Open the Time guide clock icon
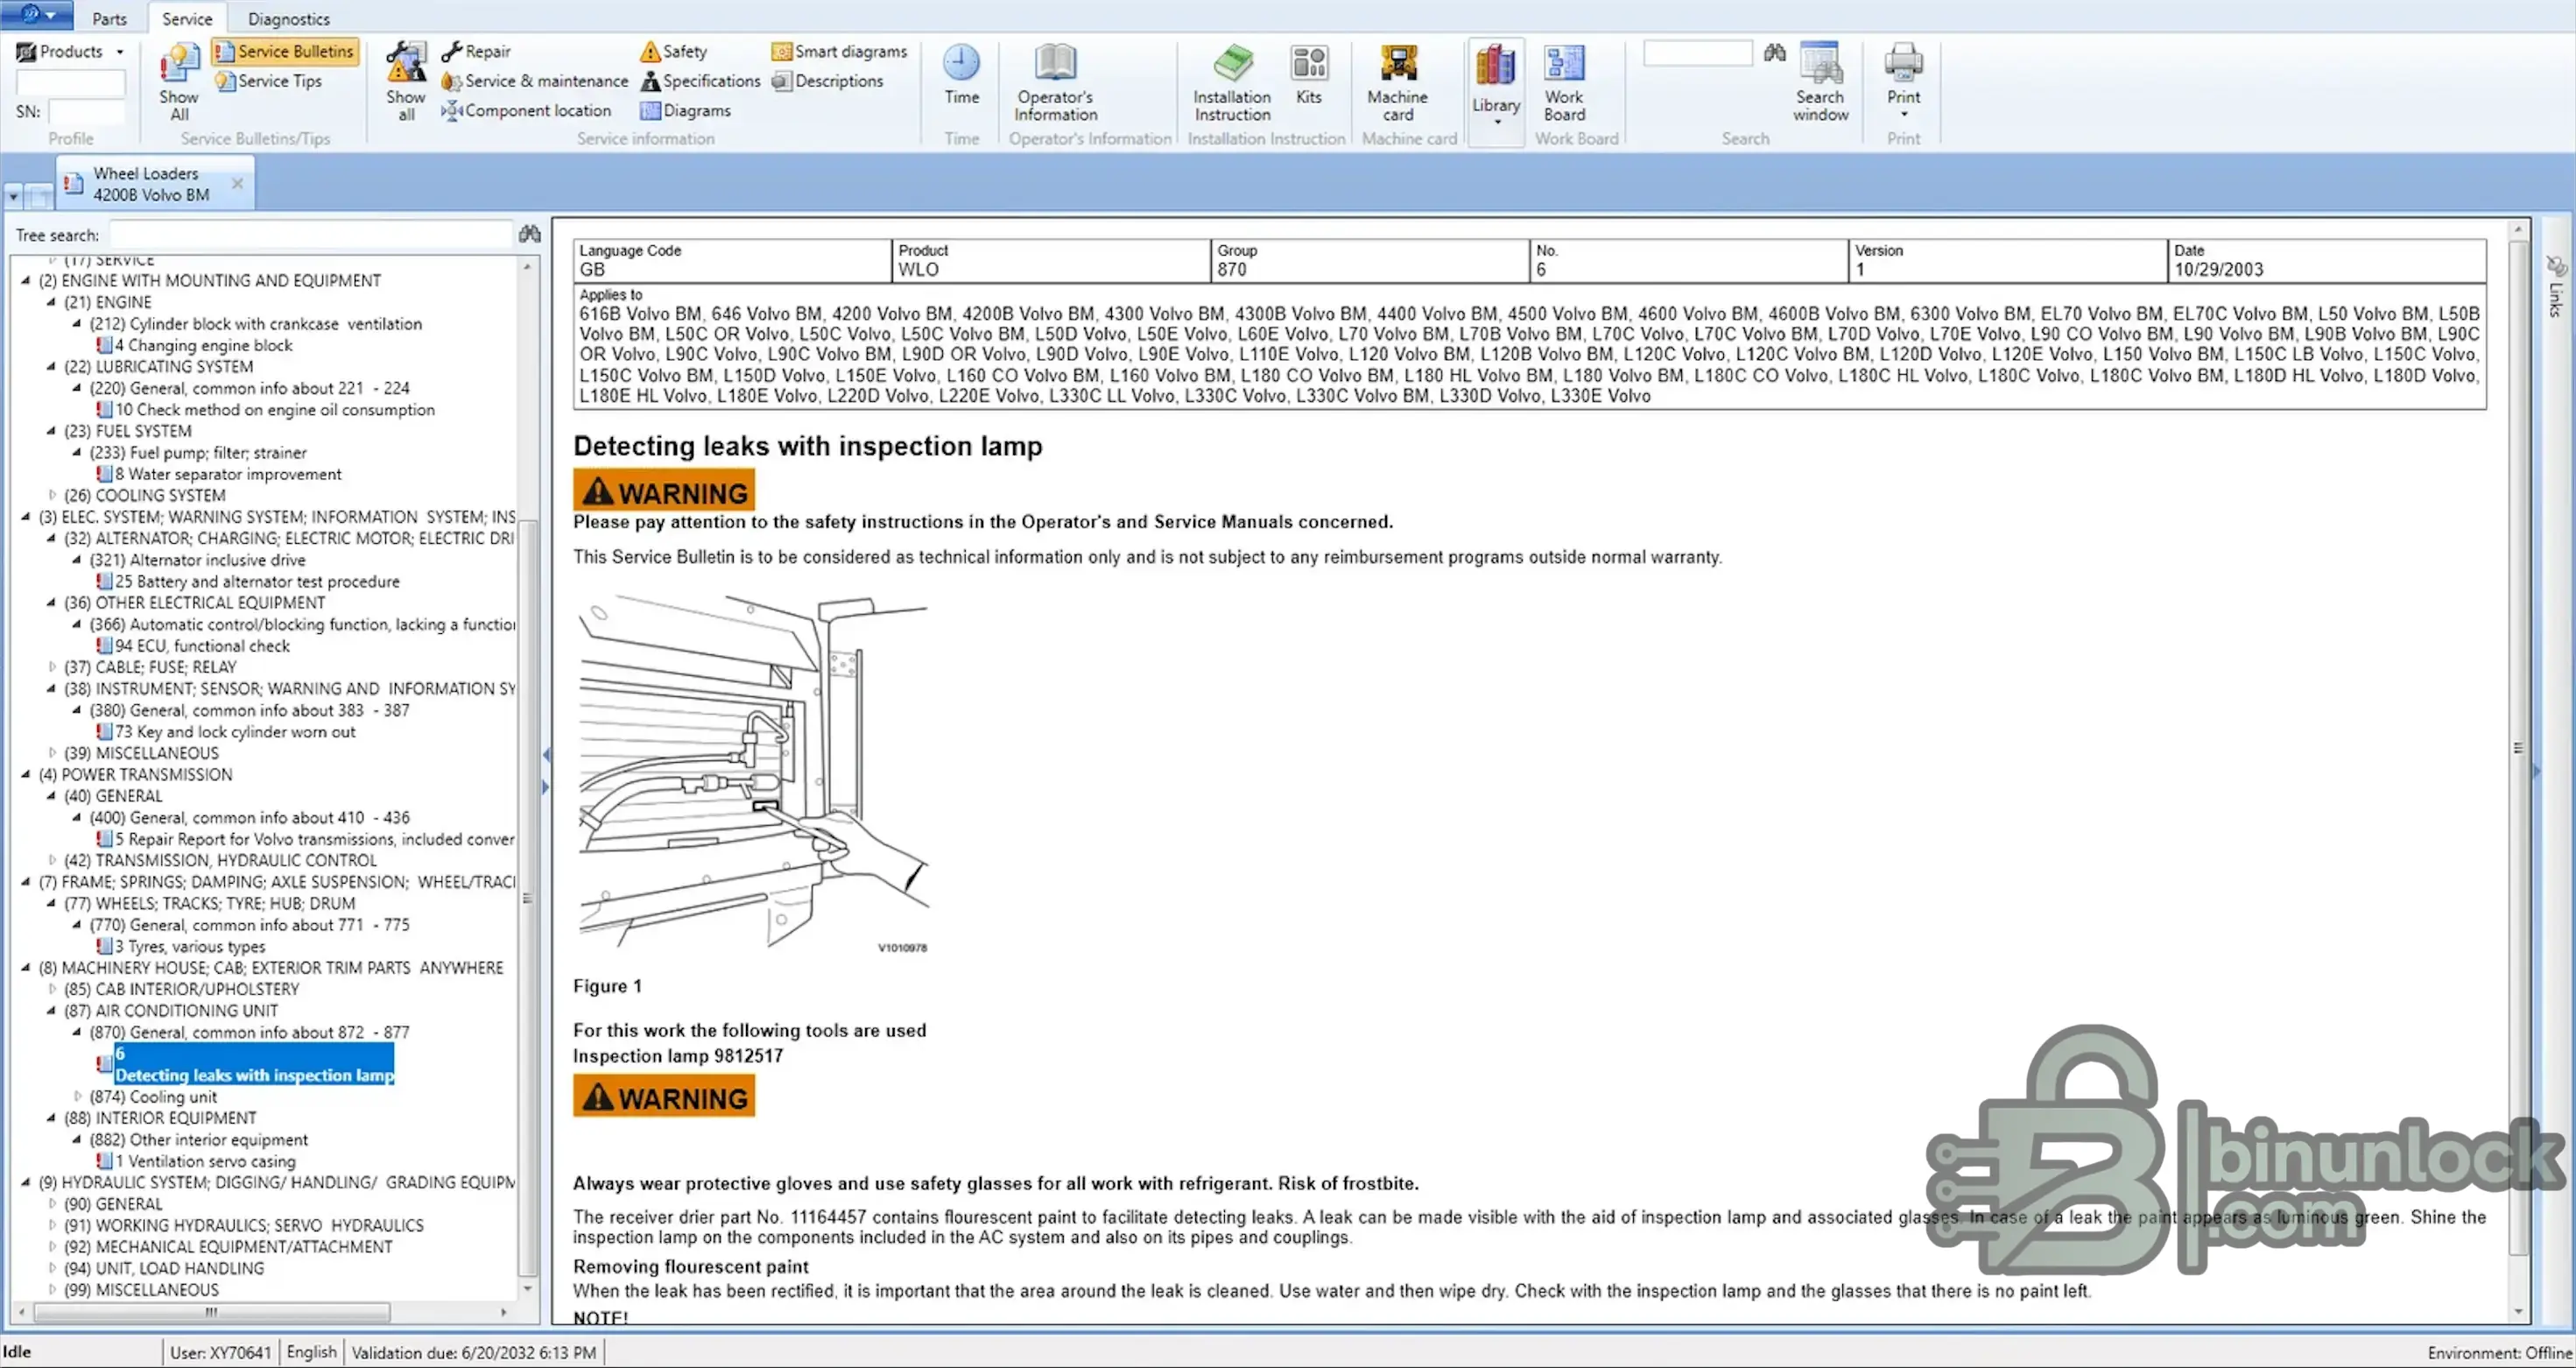Screen dimensions: 2576x1368 pyautogui.click(x=961, y=75)
